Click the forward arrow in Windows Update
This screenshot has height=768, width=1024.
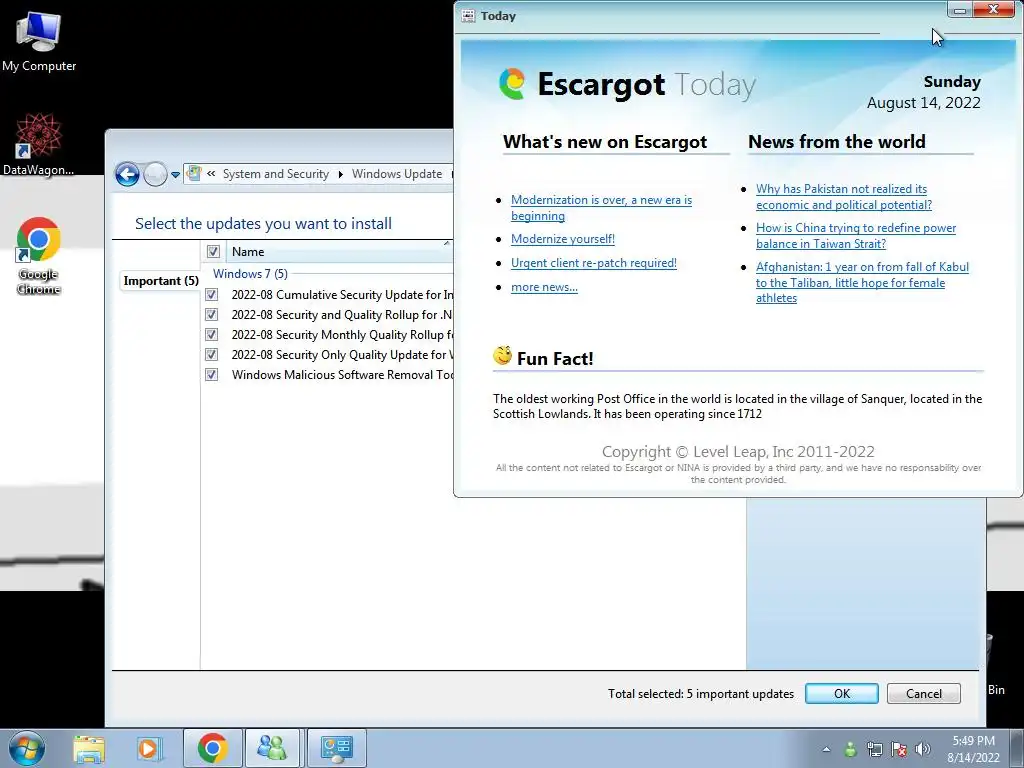(x=155, y=174)
